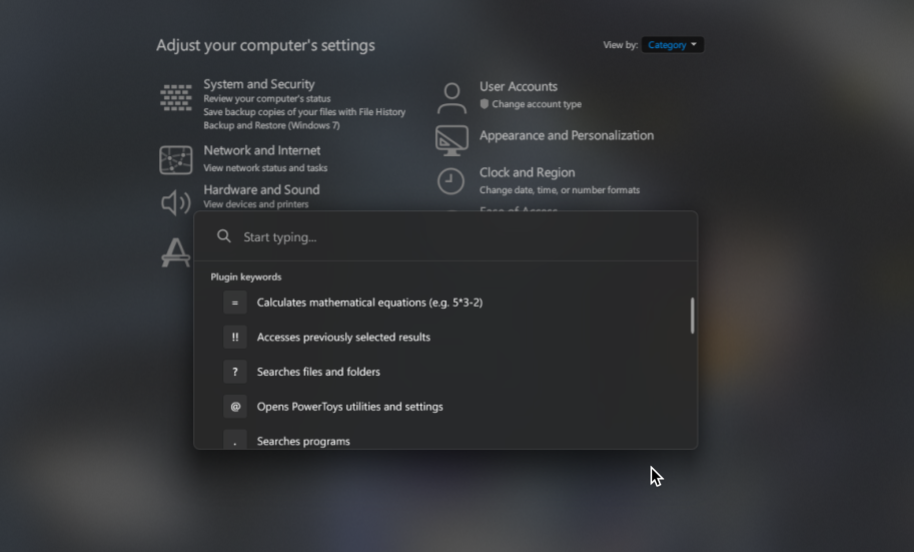Click the search magnifier icon
The width and height of the screenshot is (914, 552).
click(x=224, y=236)
